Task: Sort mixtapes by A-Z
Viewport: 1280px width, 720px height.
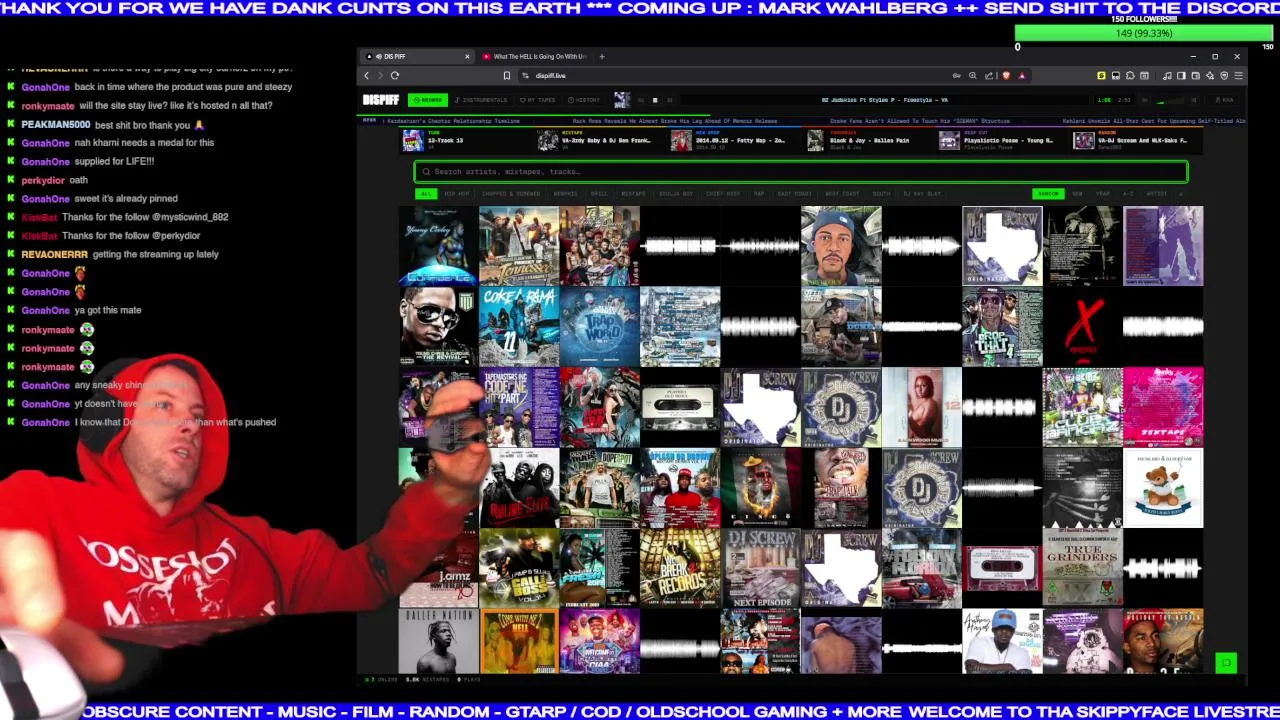Action: click(x=1128, y=194)
